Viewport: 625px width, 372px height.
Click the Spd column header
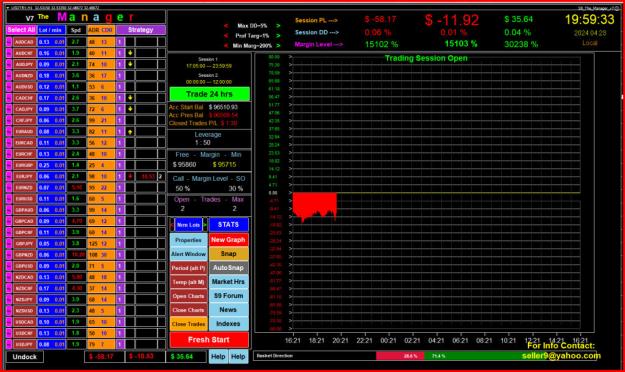(x=76, y=30)
